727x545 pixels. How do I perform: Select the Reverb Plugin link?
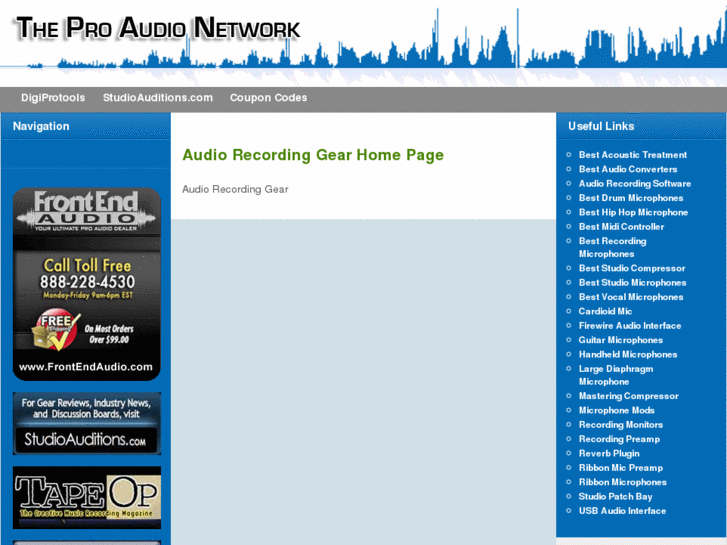click(609, 454)
